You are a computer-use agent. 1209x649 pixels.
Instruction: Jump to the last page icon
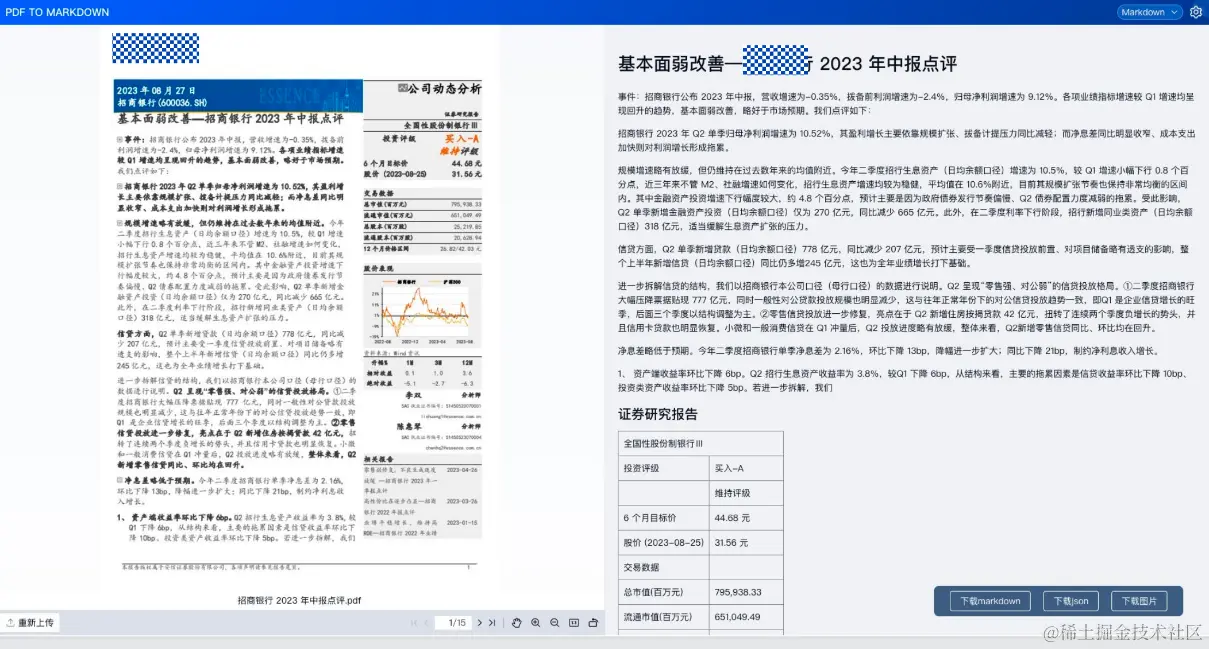click(x=493, y=622)
